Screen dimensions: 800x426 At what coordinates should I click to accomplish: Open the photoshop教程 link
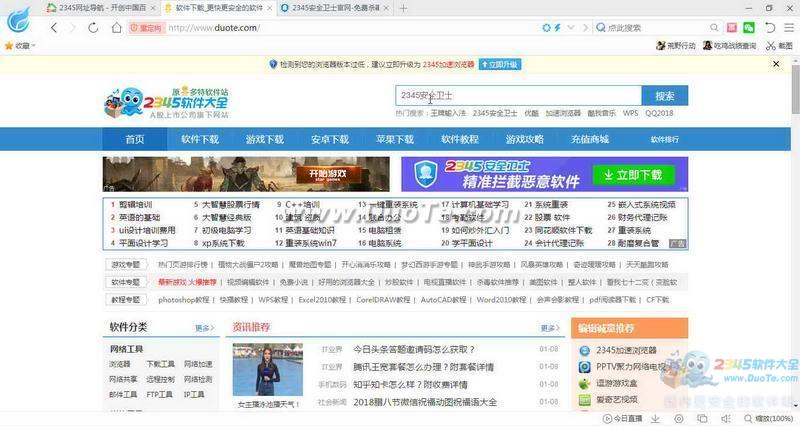(184, 300)
